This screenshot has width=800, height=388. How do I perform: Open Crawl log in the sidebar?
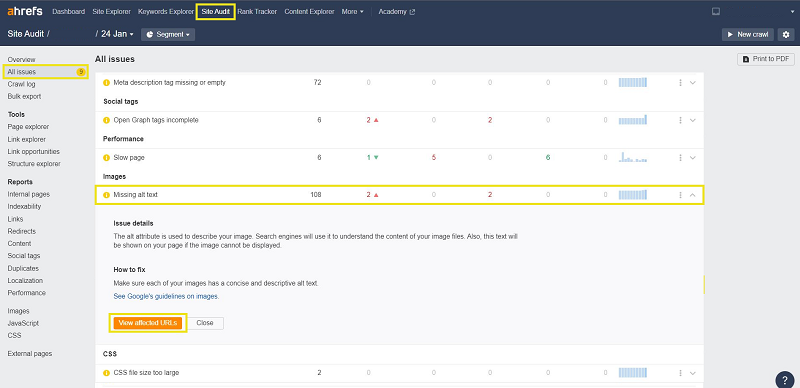point(21,84)
